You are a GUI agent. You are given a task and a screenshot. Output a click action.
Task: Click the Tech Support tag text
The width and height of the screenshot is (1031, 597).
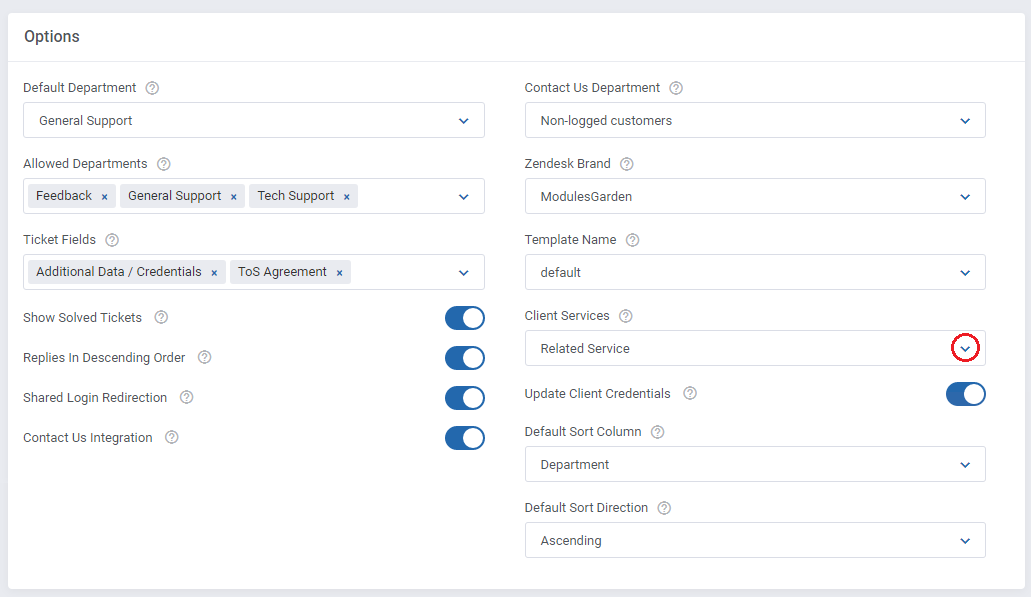(x=296, y=196)
